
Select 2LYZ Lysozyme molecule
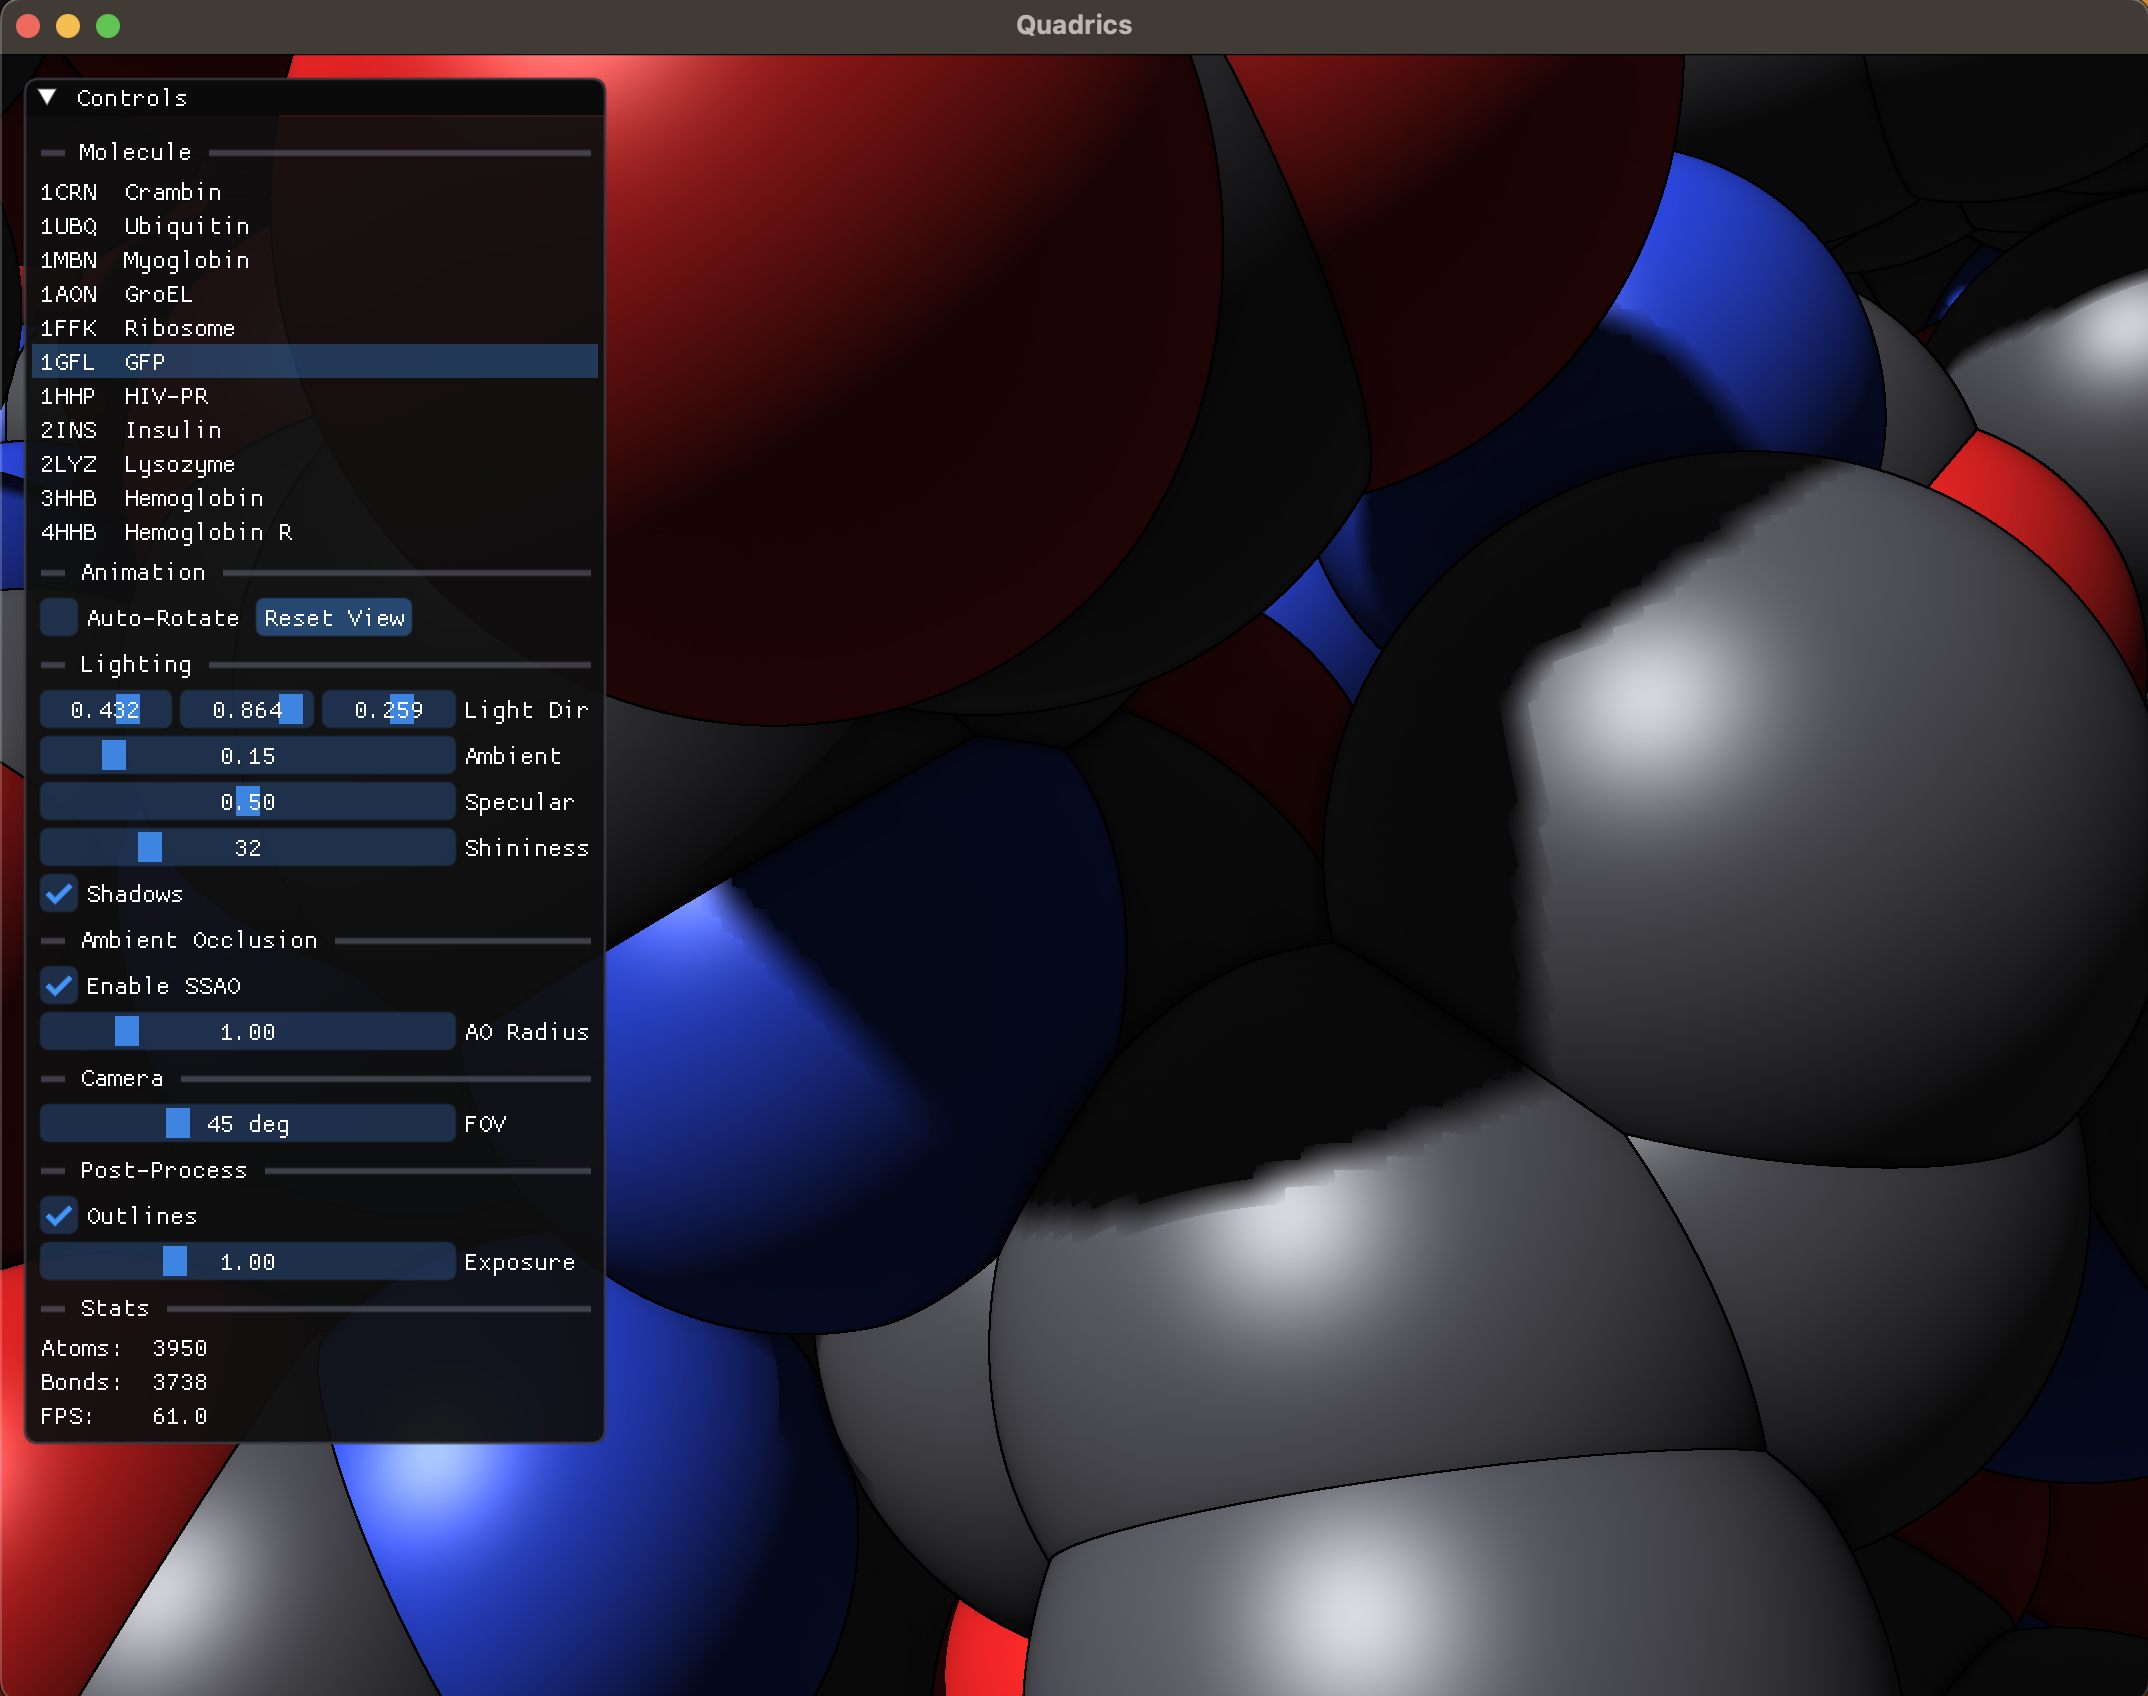pyautogui.click(x=315, y=464)
